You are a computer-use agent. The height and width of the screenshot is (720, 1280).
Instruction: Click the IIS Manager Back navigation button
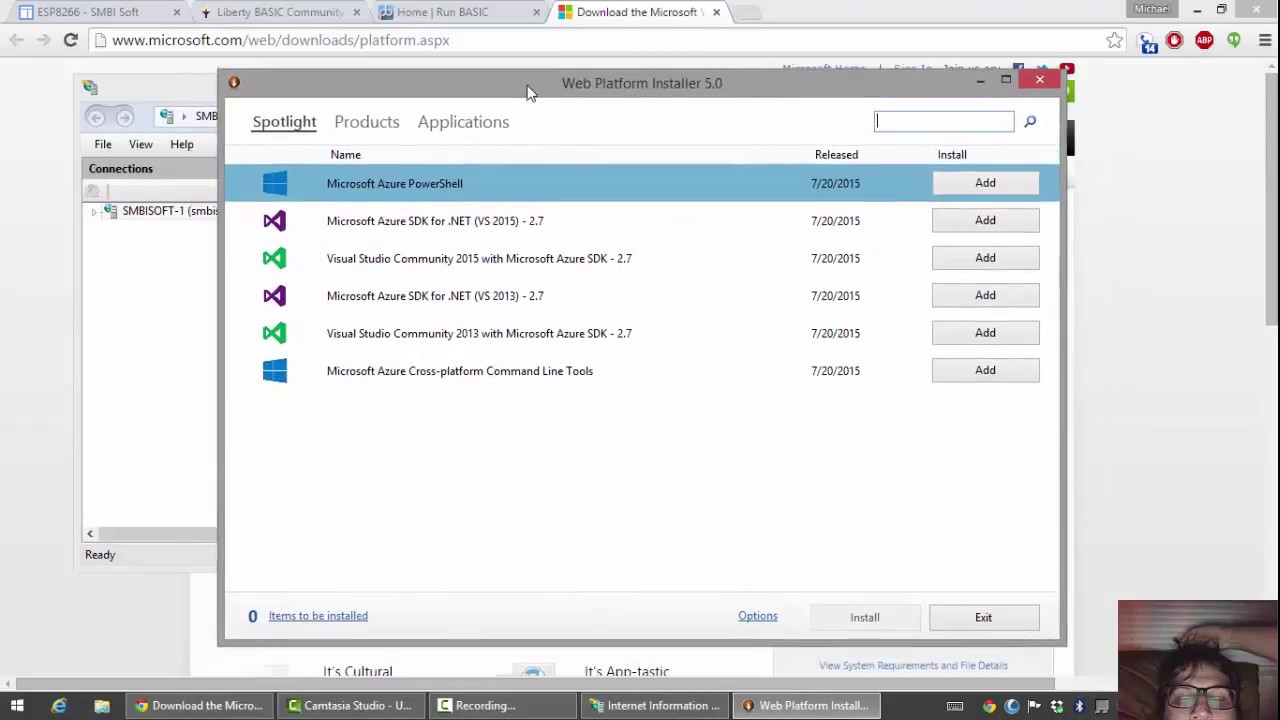tap(96, 117)
